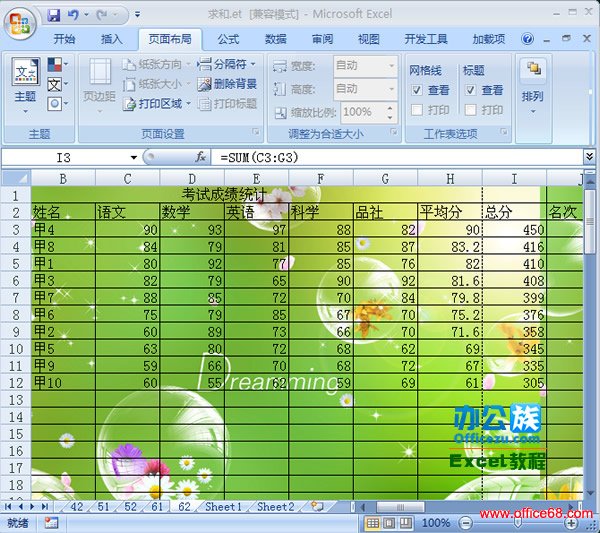Open Customize Quick Access Toolbar dropdown
Screen dimensions: 600x533
(x=137, y=15)
